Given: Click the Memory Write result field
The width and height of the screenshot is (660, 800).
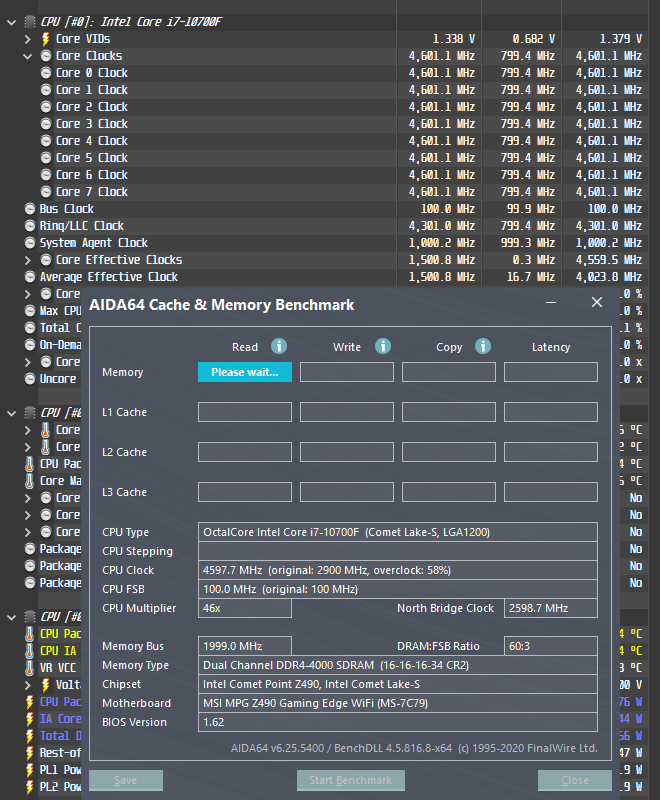Looking at the screenshot, I should pyautogui.click(x=347, y=372).
